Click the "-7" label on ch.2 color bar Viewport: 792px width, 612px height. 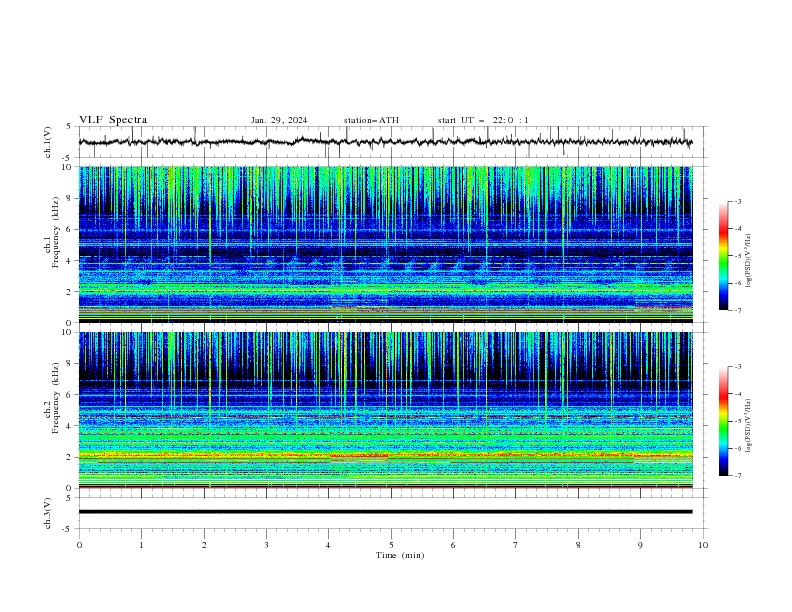[x=737, y=475]
